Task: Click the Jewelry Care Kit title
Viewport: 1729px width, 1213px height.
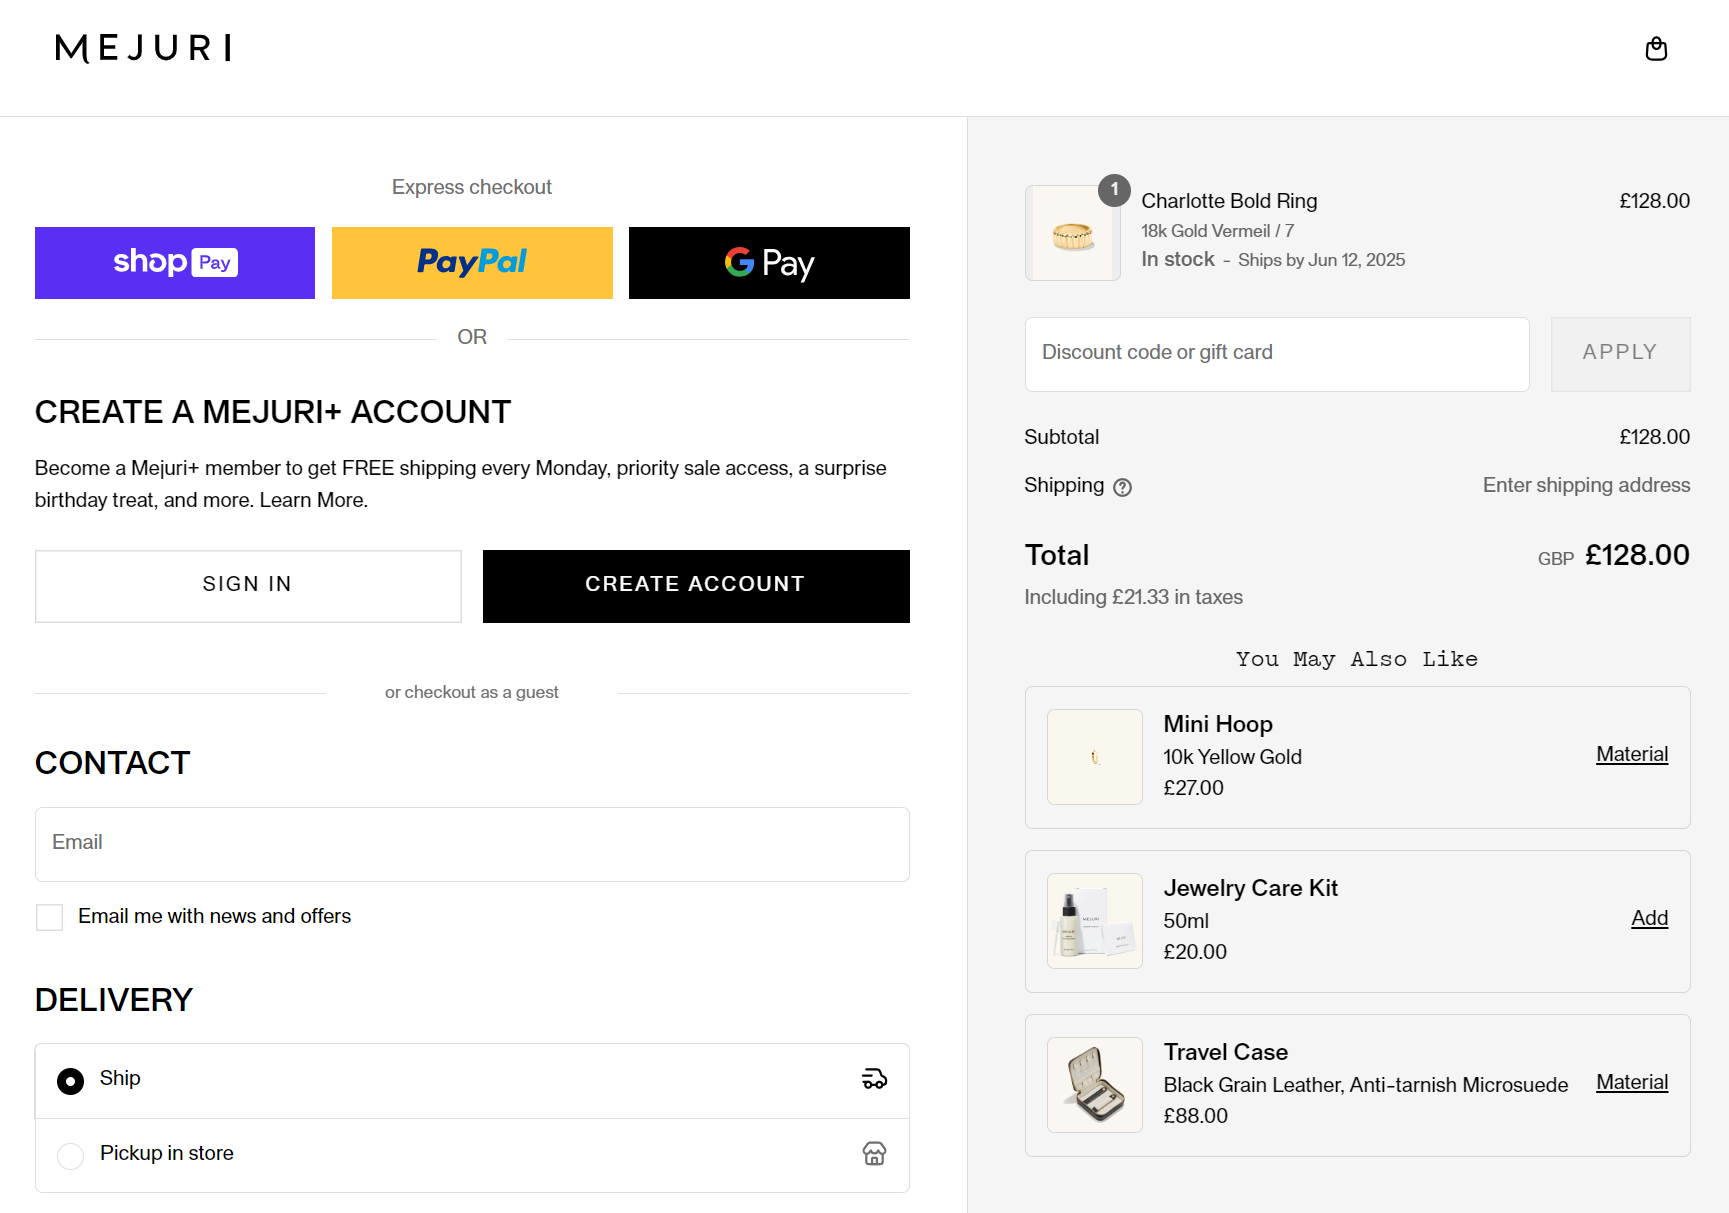Action: pyautogui.click(x=1250, y=888)
